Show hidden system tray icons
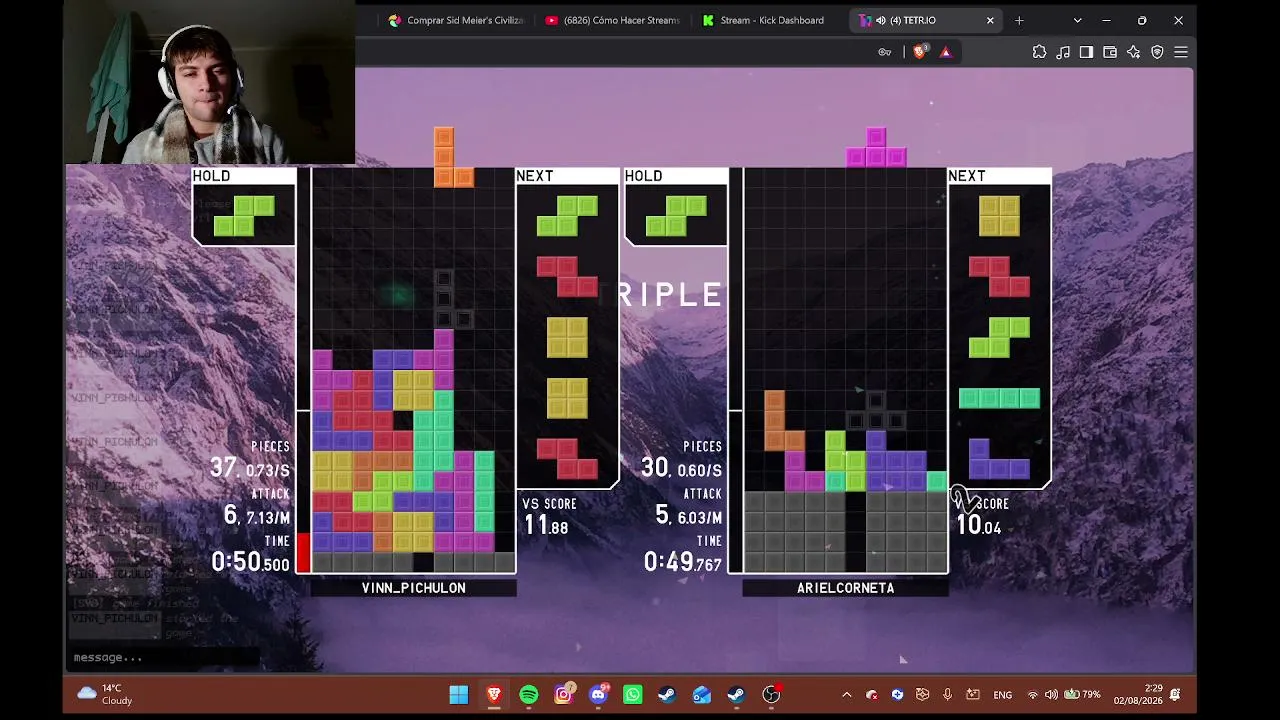1280x720 pixels. pyautogui.click(x=846, y=695)
